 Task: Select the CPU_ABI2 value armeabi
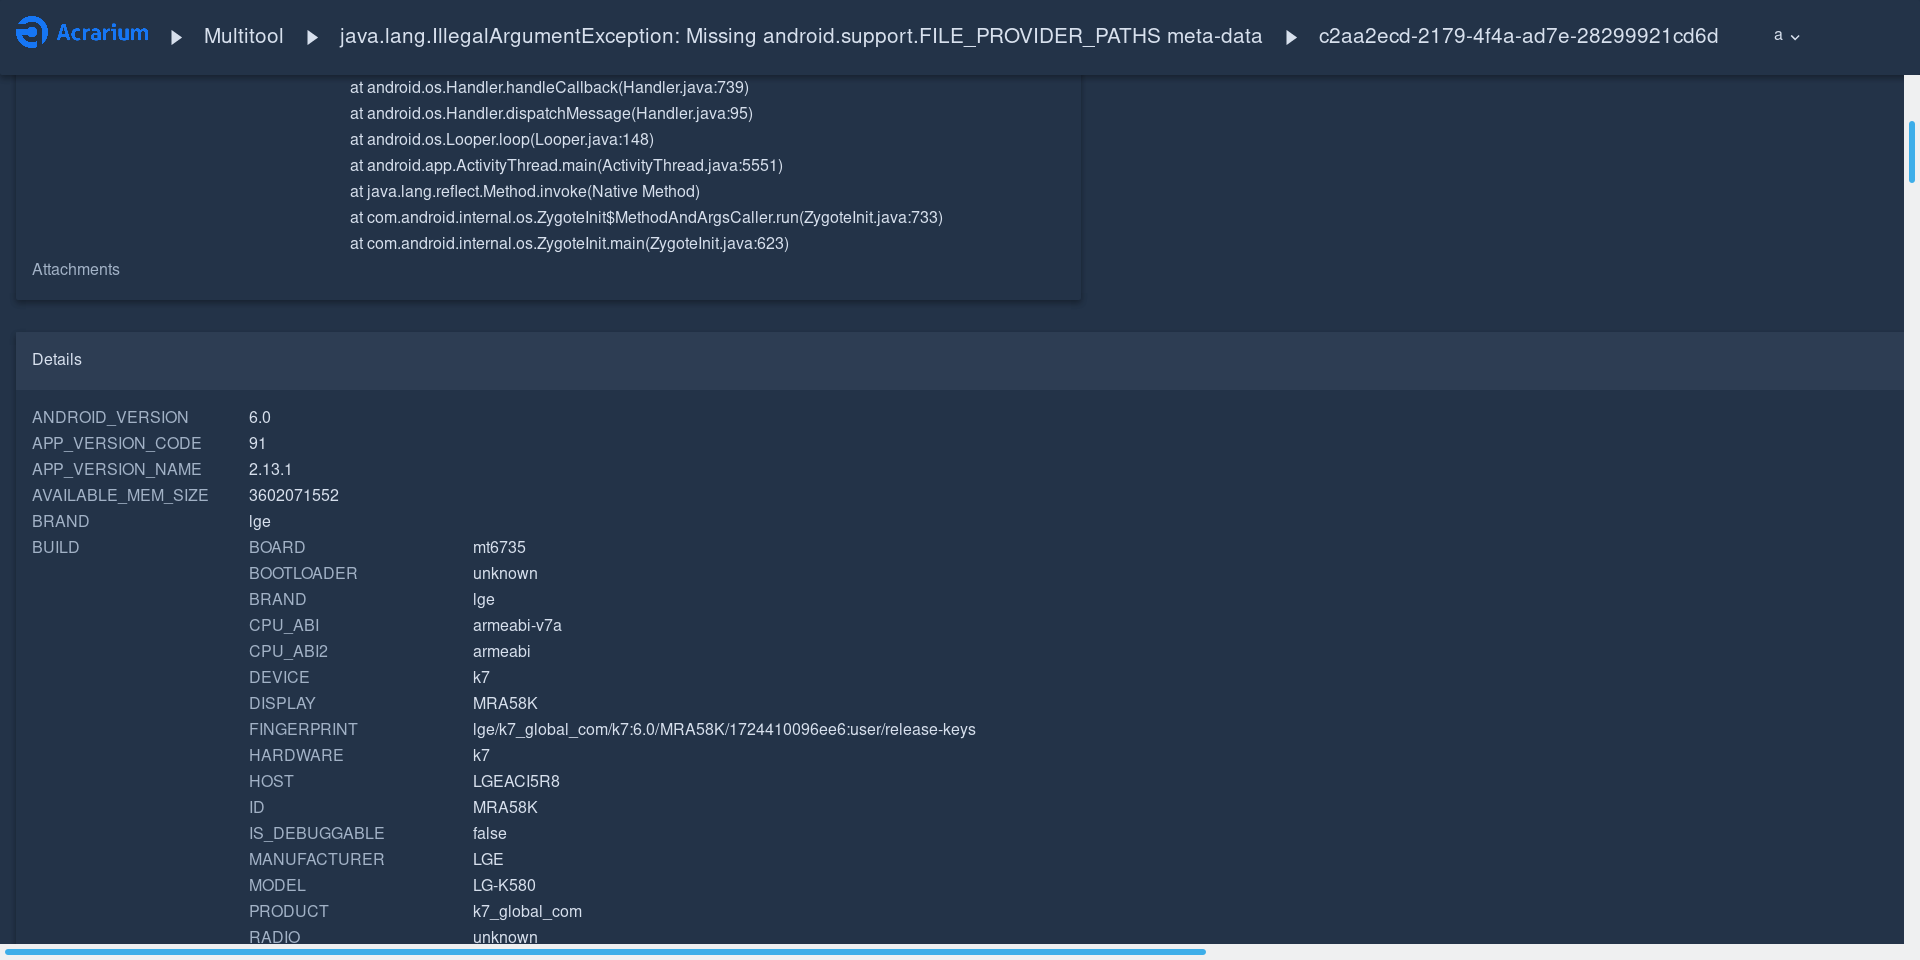tap(502, 652)
